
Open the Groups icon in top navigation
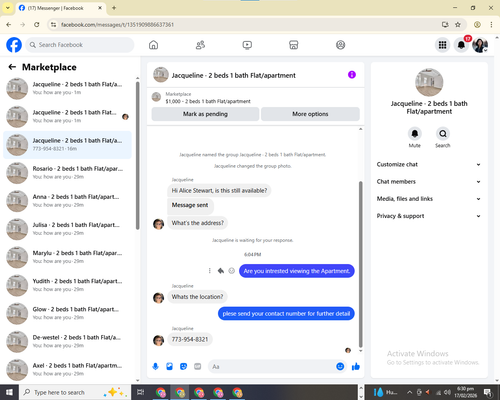coord(340,45)
